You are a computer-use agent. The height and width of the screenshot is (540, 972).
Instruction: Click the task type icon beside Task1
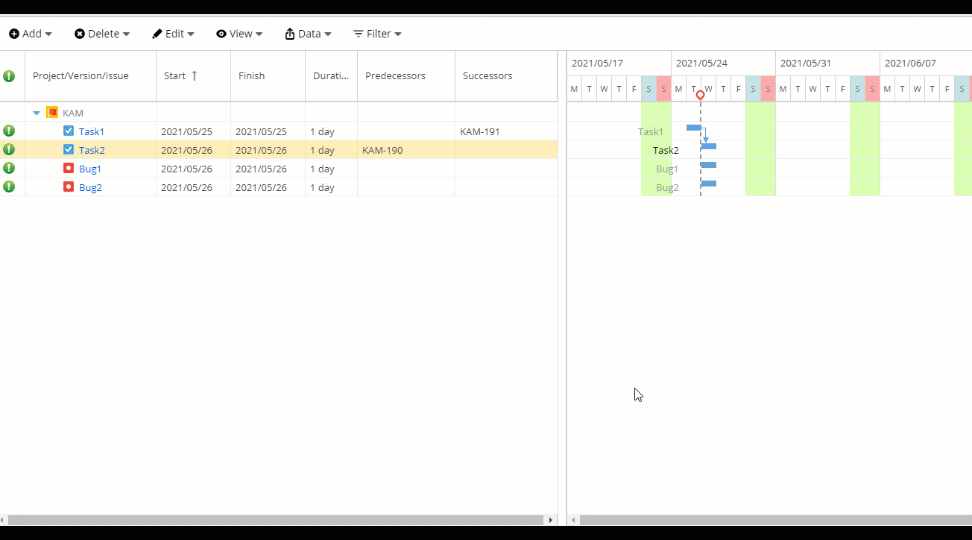tap(68, 131)
